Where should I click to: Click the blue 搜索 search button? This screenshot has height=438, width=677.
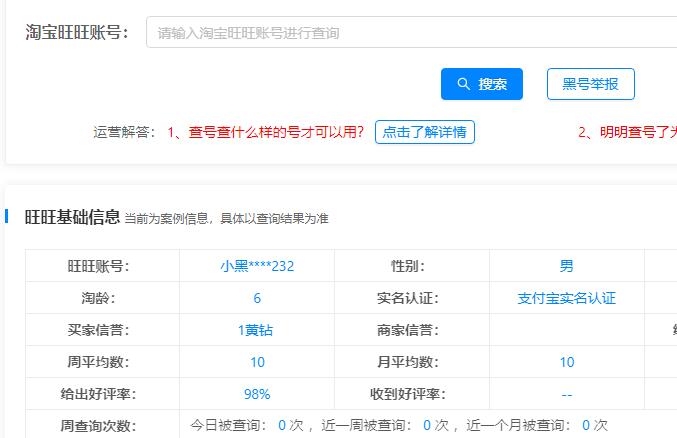(x=482, y=84)
